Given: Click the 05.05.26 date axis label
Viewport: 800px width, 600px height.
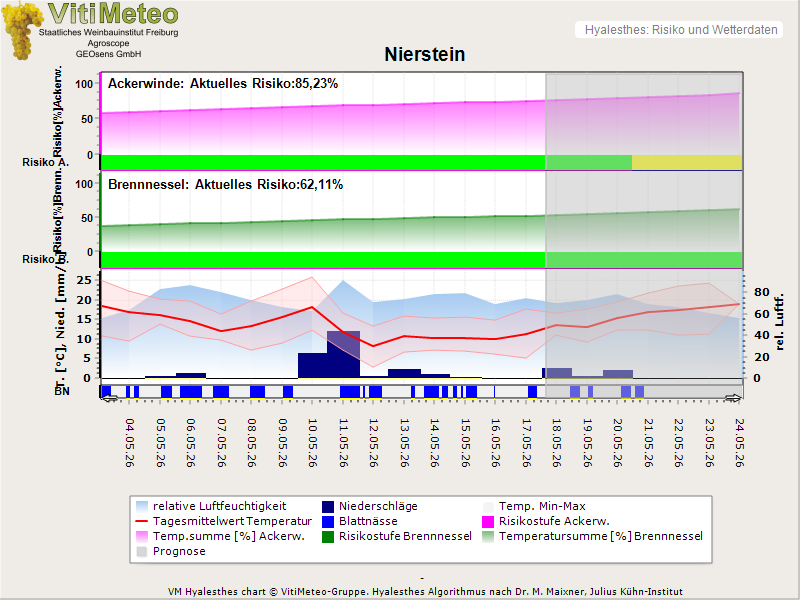Looking at the screenshot, I should point(160,443).
